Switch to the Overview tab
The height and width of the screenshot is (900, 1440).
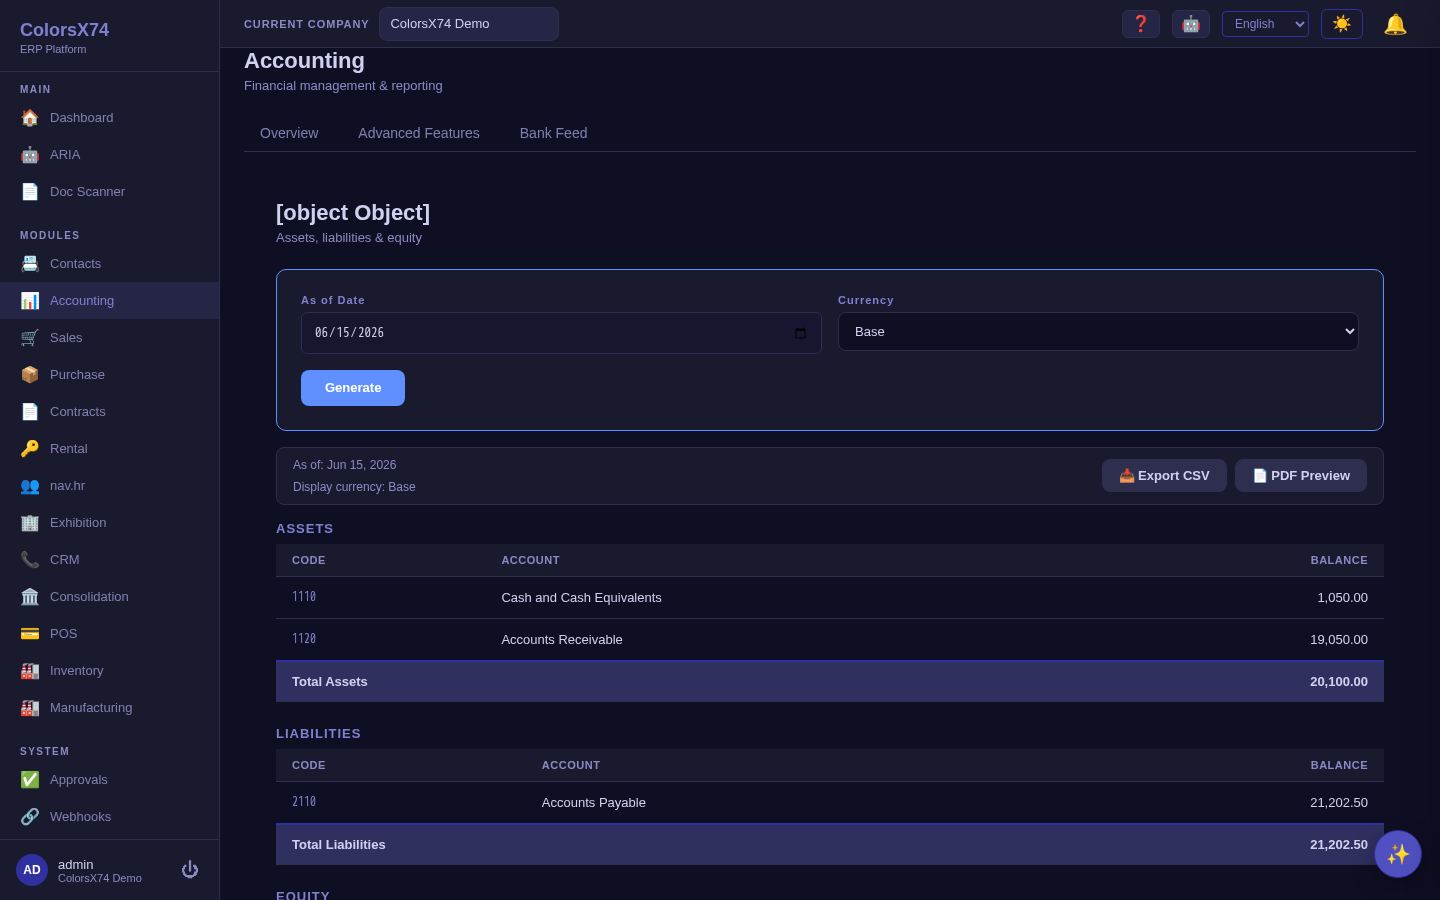tap(289, 133)
